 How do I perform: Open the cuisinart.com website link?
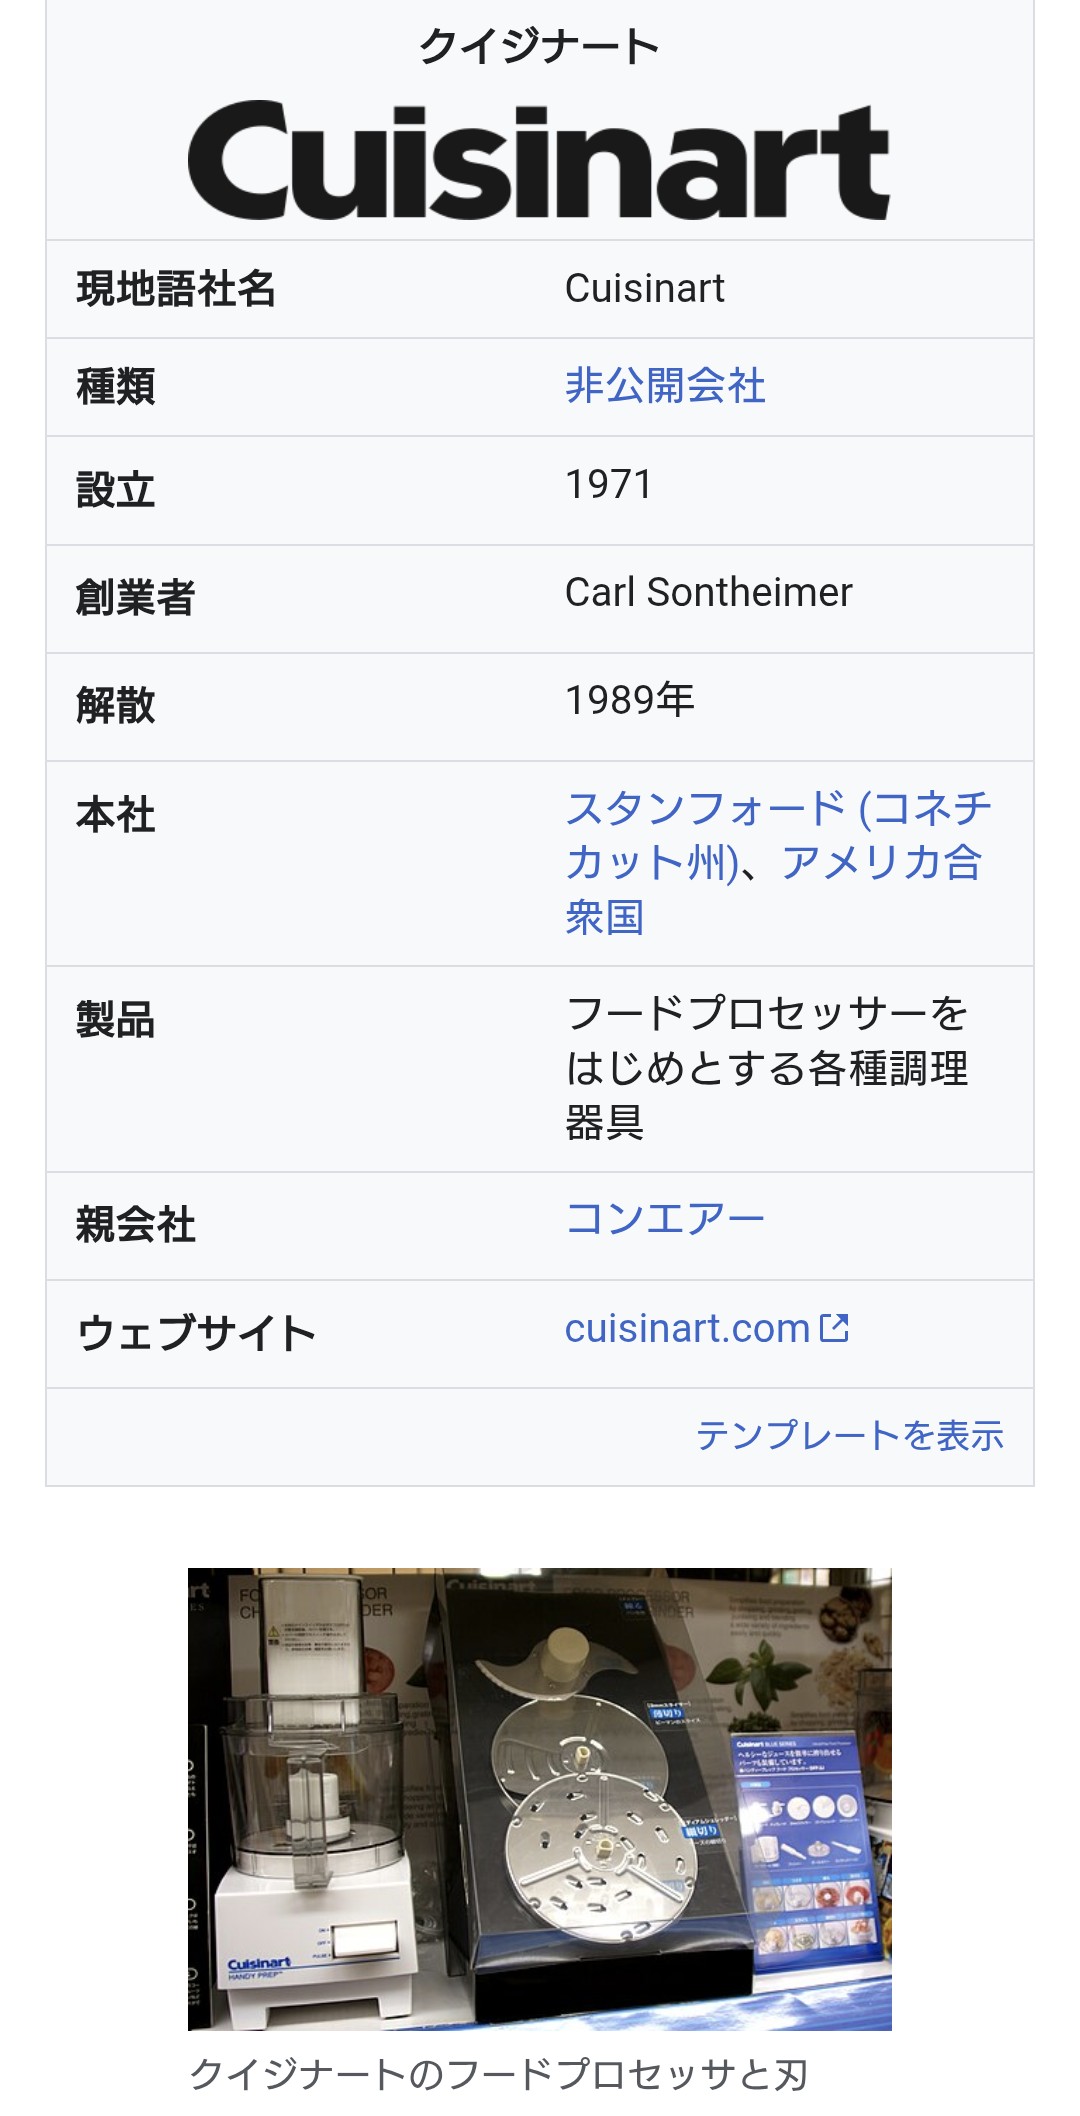click(687, 1329)
